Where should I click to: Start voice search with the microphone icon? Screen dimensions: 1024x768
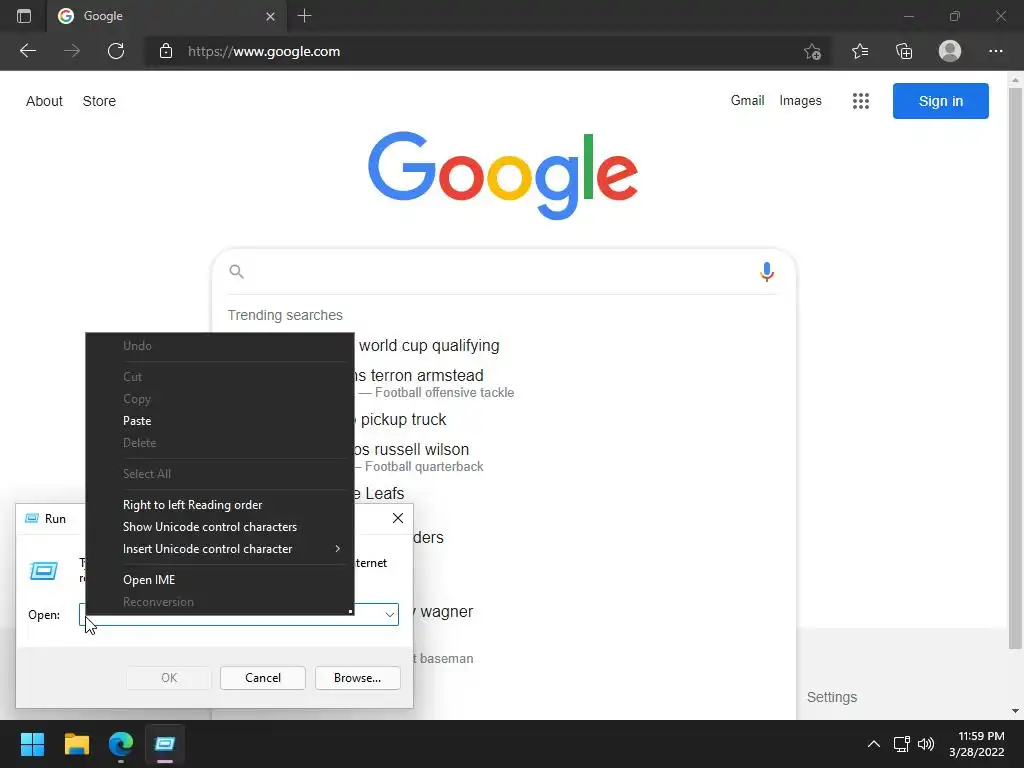pyautogui.click(x=767, y=272)
